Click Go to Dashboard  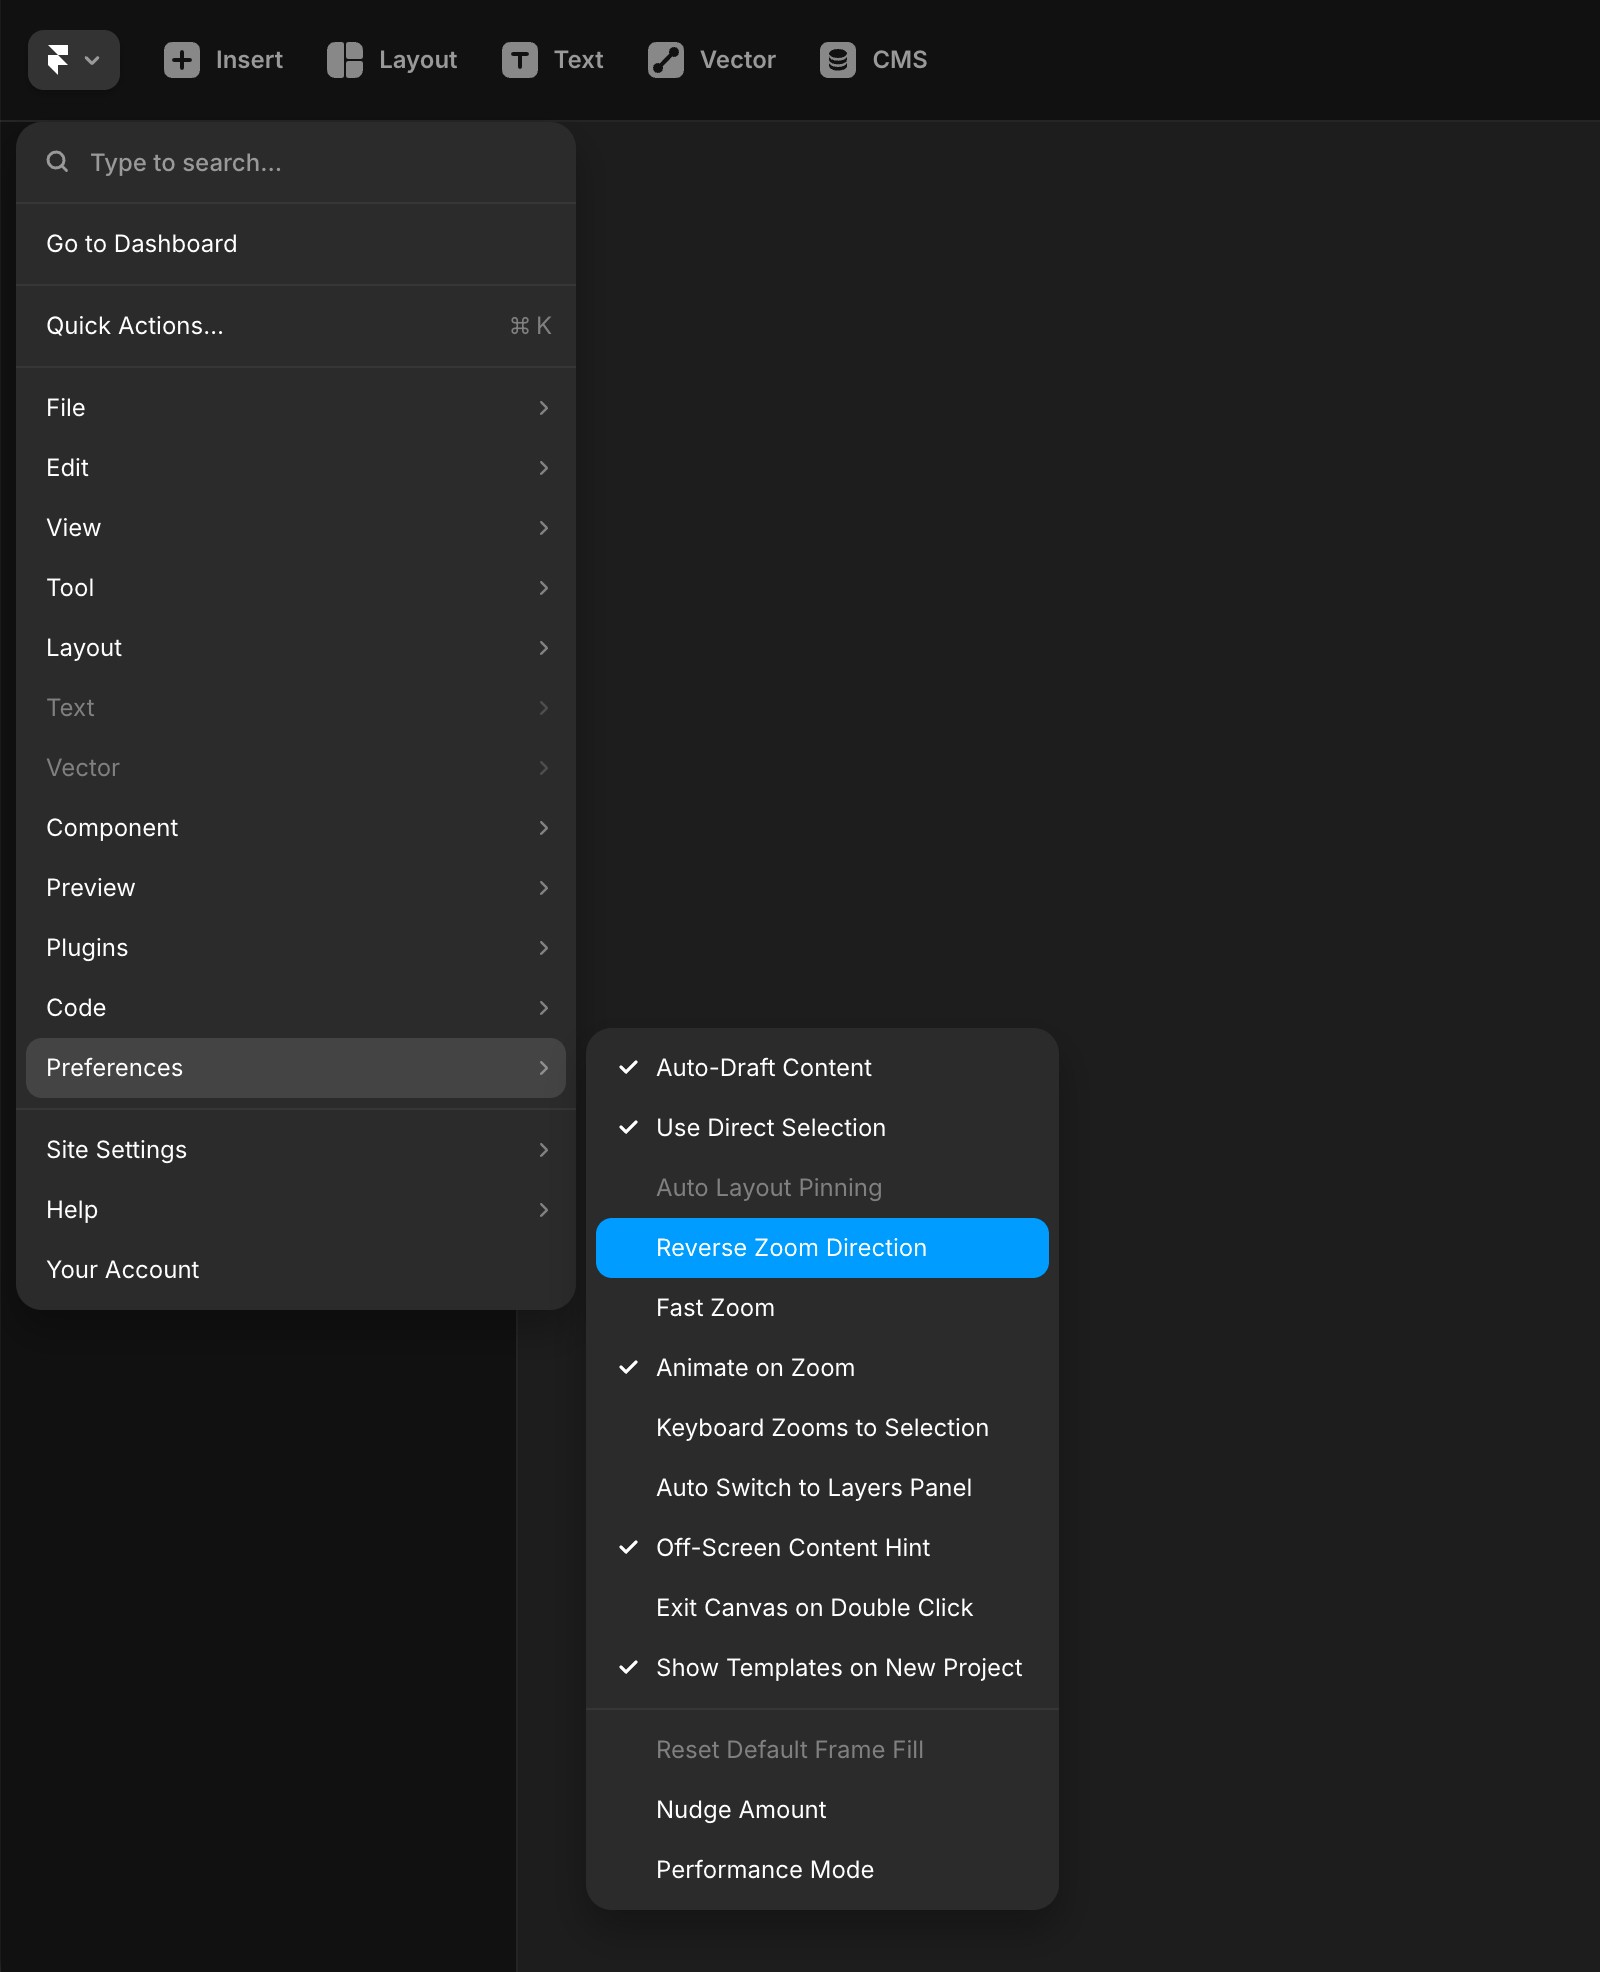pos(141,243)
